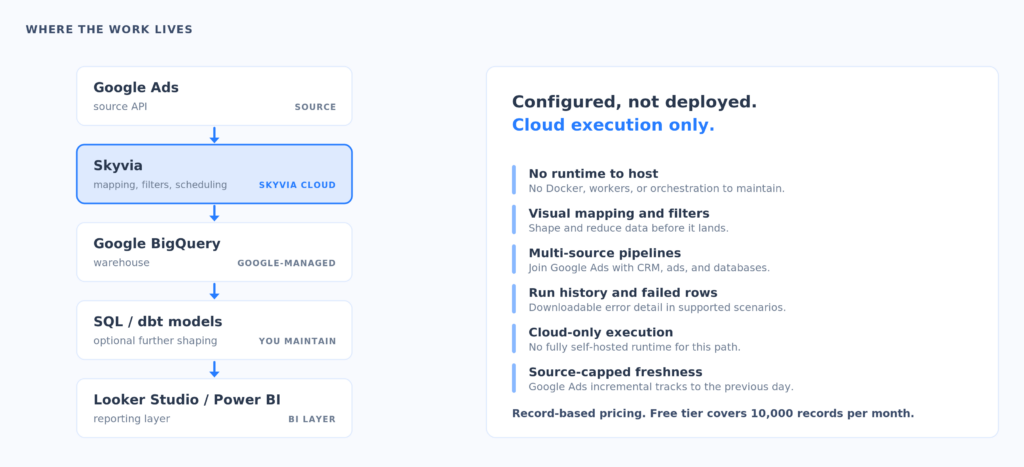Click 'mapping, filters, scheduling' subtitle
The width and height of the screenshot is (1024, 467).
(160, 185)
